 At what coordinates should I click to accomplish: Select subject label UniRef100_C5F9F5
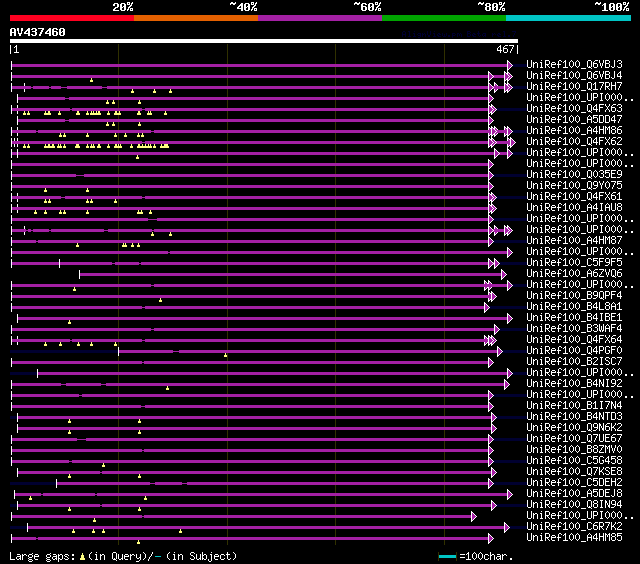pyautogui.click(x=574, y=262)
